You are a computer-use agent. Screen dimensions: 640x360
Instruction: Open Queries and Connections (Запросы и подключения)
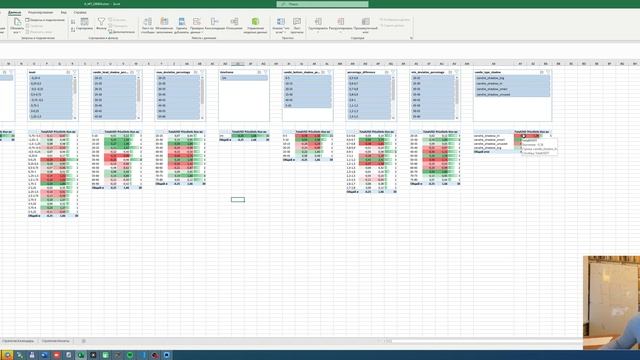click(x=45, y=20)
